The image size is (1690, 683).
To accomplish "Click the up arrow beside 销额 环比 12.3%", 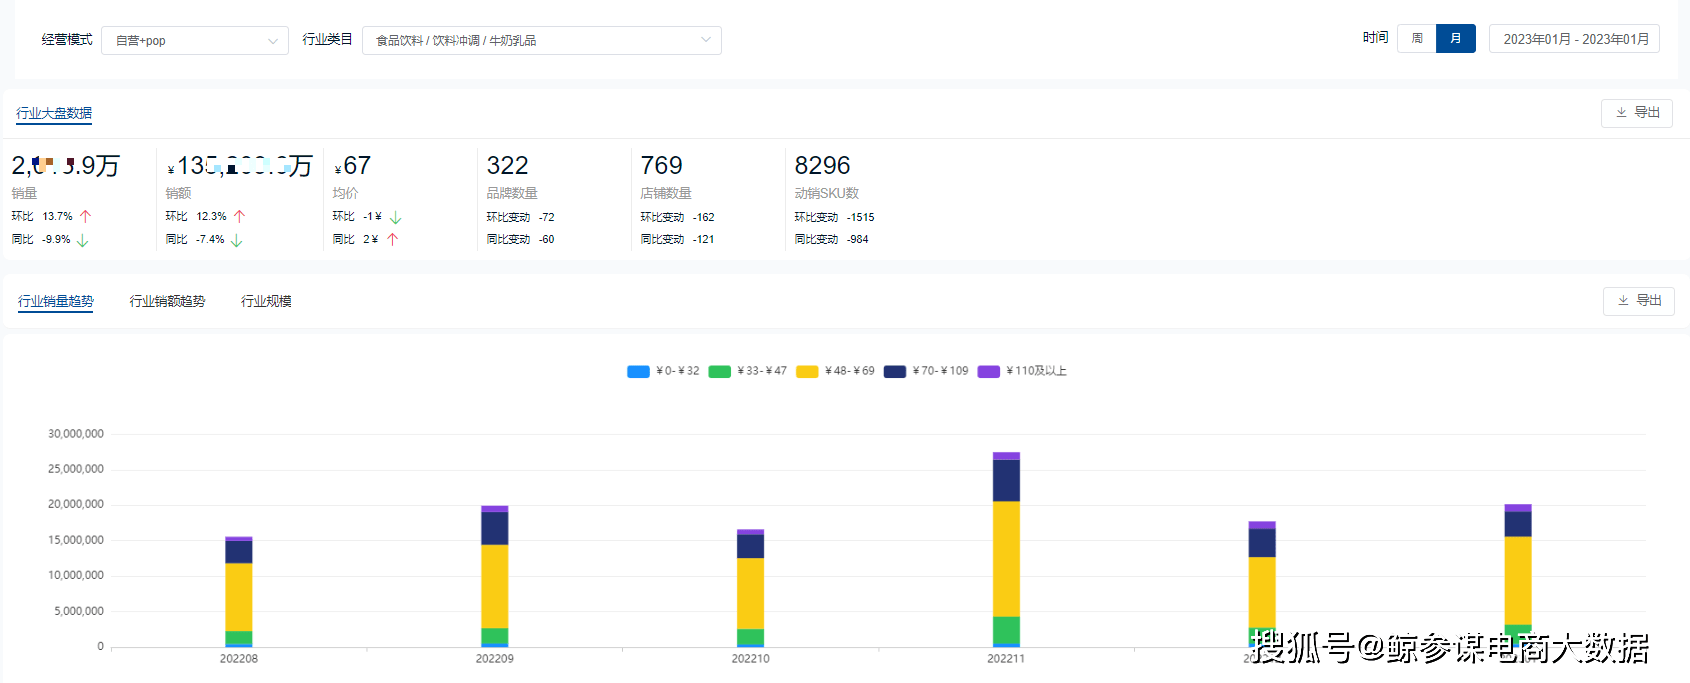I will pyautogui.click(x=239, y=216).
